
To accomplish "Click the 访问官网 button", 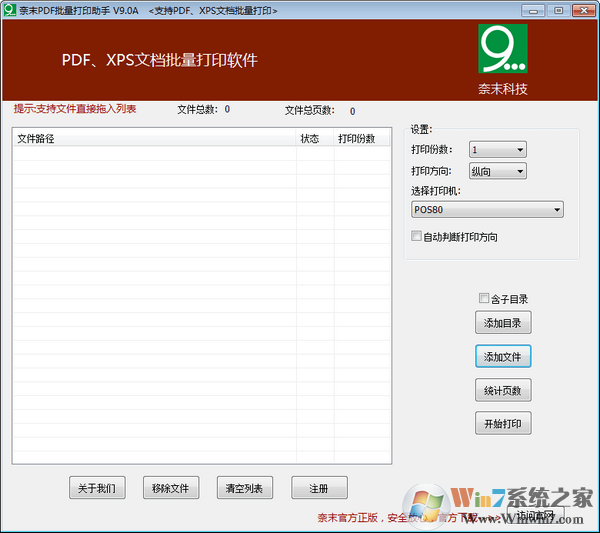I will point(536,515).
